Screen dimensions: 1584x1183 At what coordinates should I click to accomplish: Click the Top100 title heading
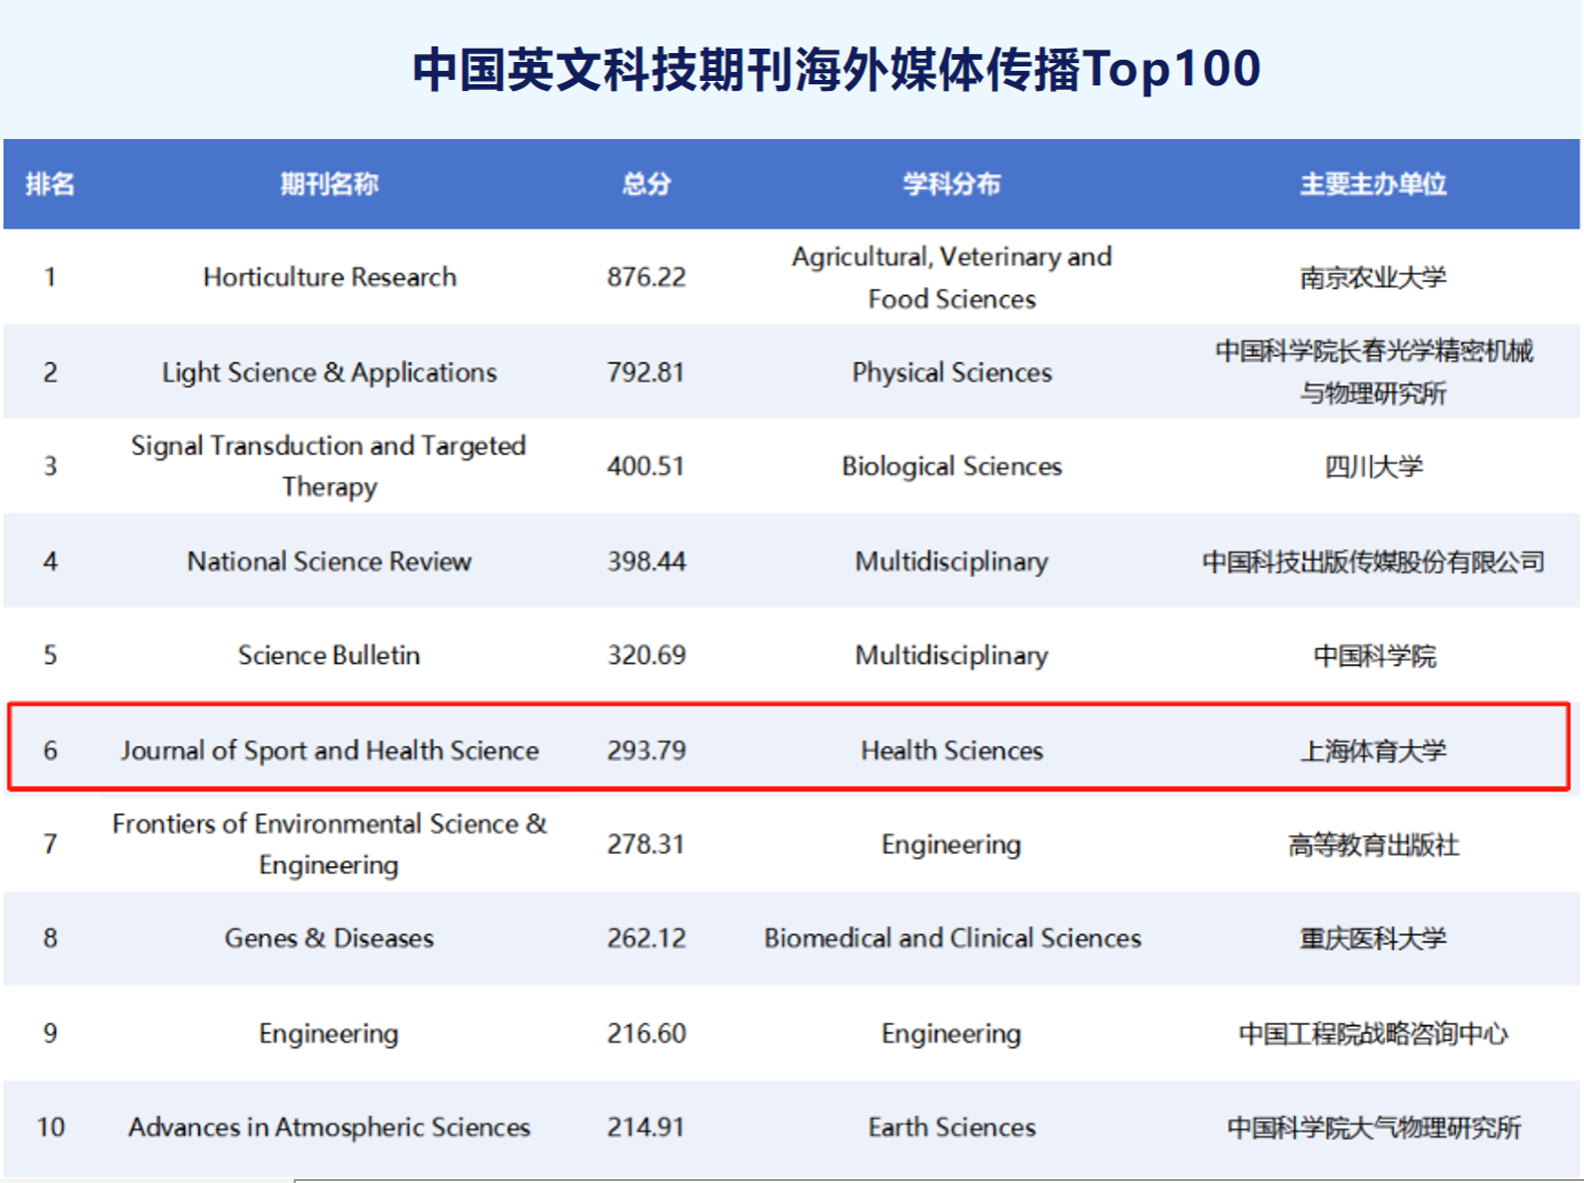pos(836,70)
